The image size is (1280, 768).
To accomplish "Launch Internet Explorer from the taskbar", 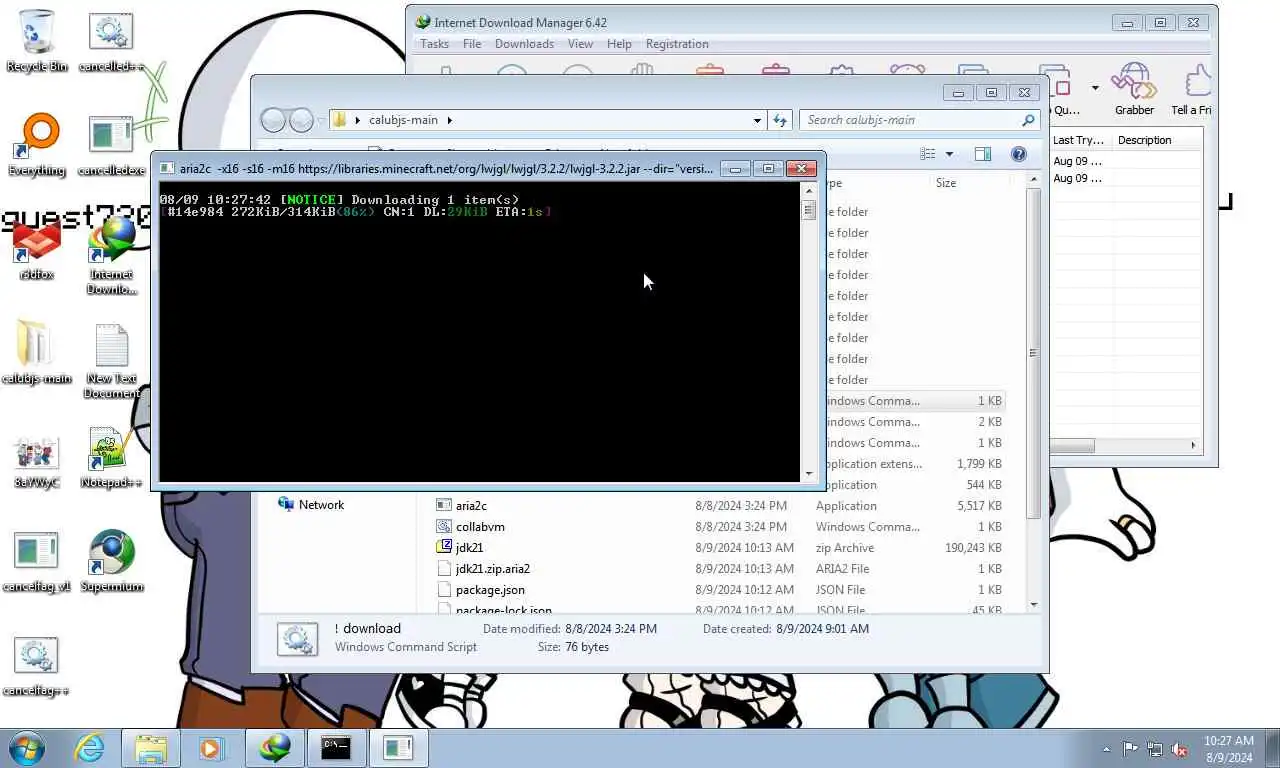I will pos(90,747).
